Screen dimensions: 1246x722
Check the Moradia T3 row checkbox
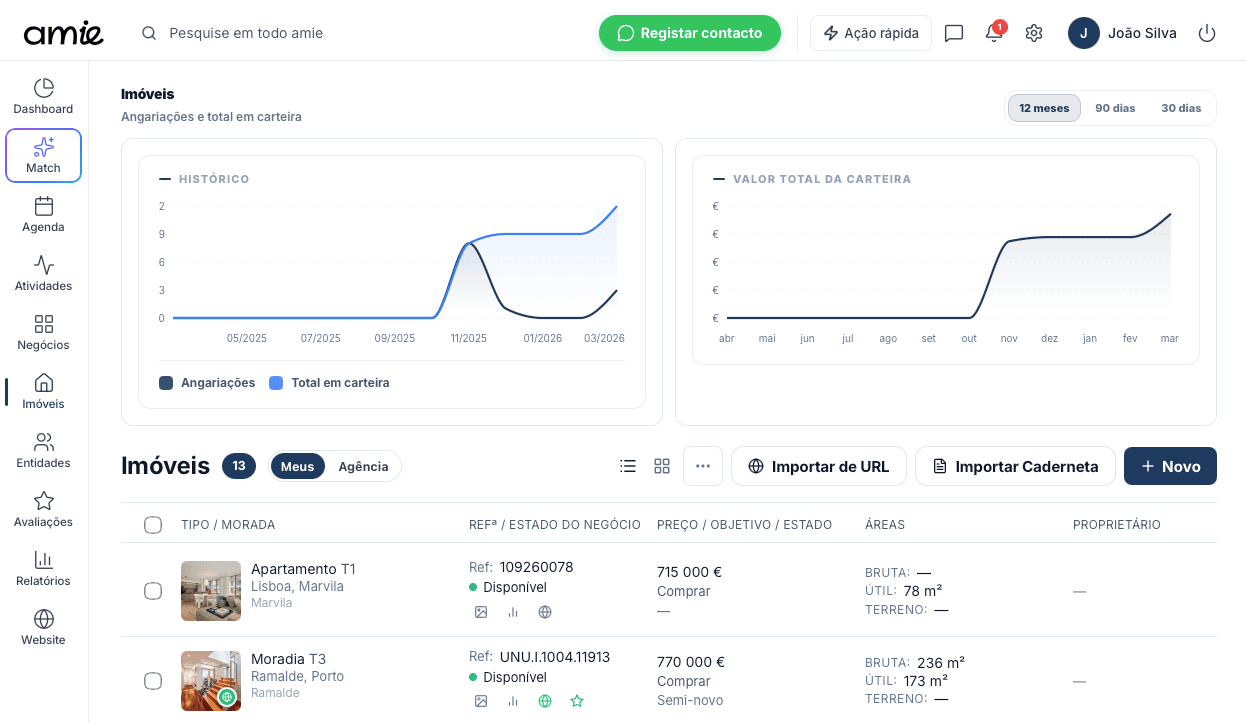[153, 681]
